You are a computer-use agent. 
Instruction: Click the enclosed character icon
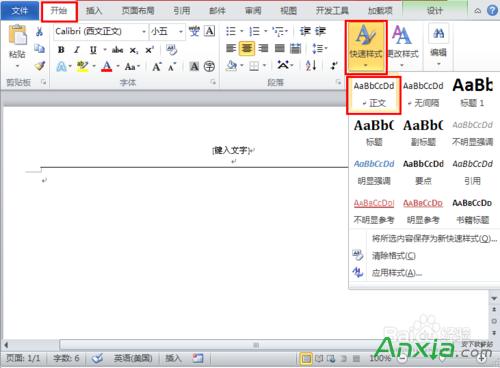(209, 66)
